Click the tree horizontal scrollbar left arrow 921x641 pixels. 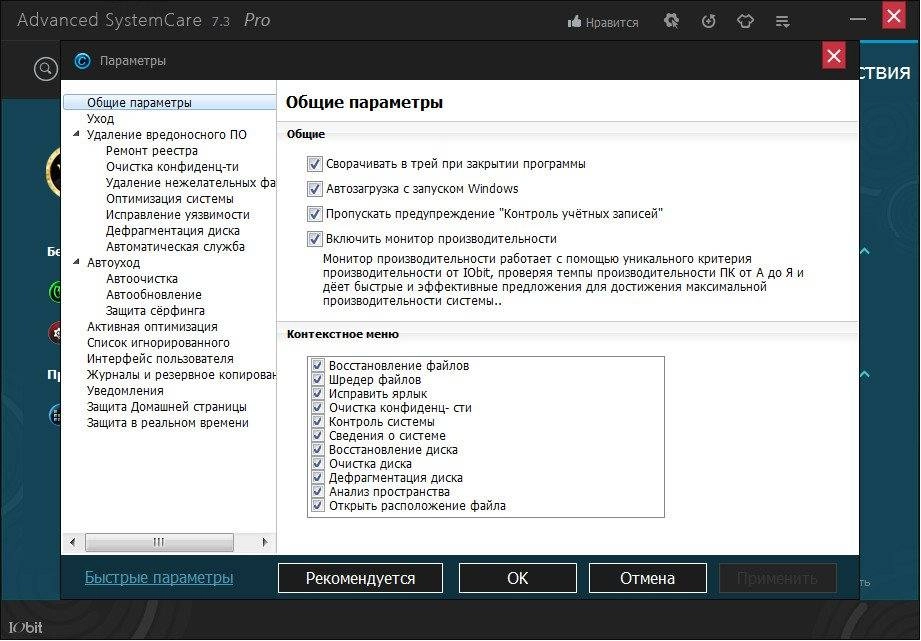[72, 542]
